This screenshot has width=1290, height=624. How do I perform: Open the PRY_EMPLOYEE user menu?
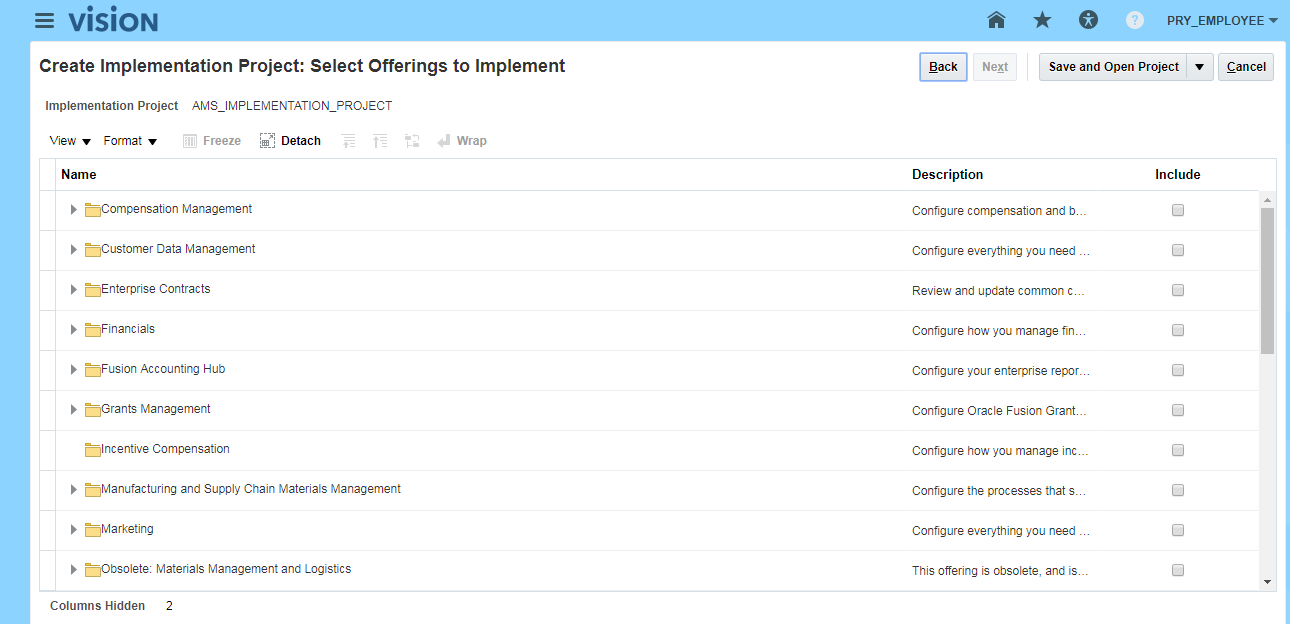click(1222, 20)
